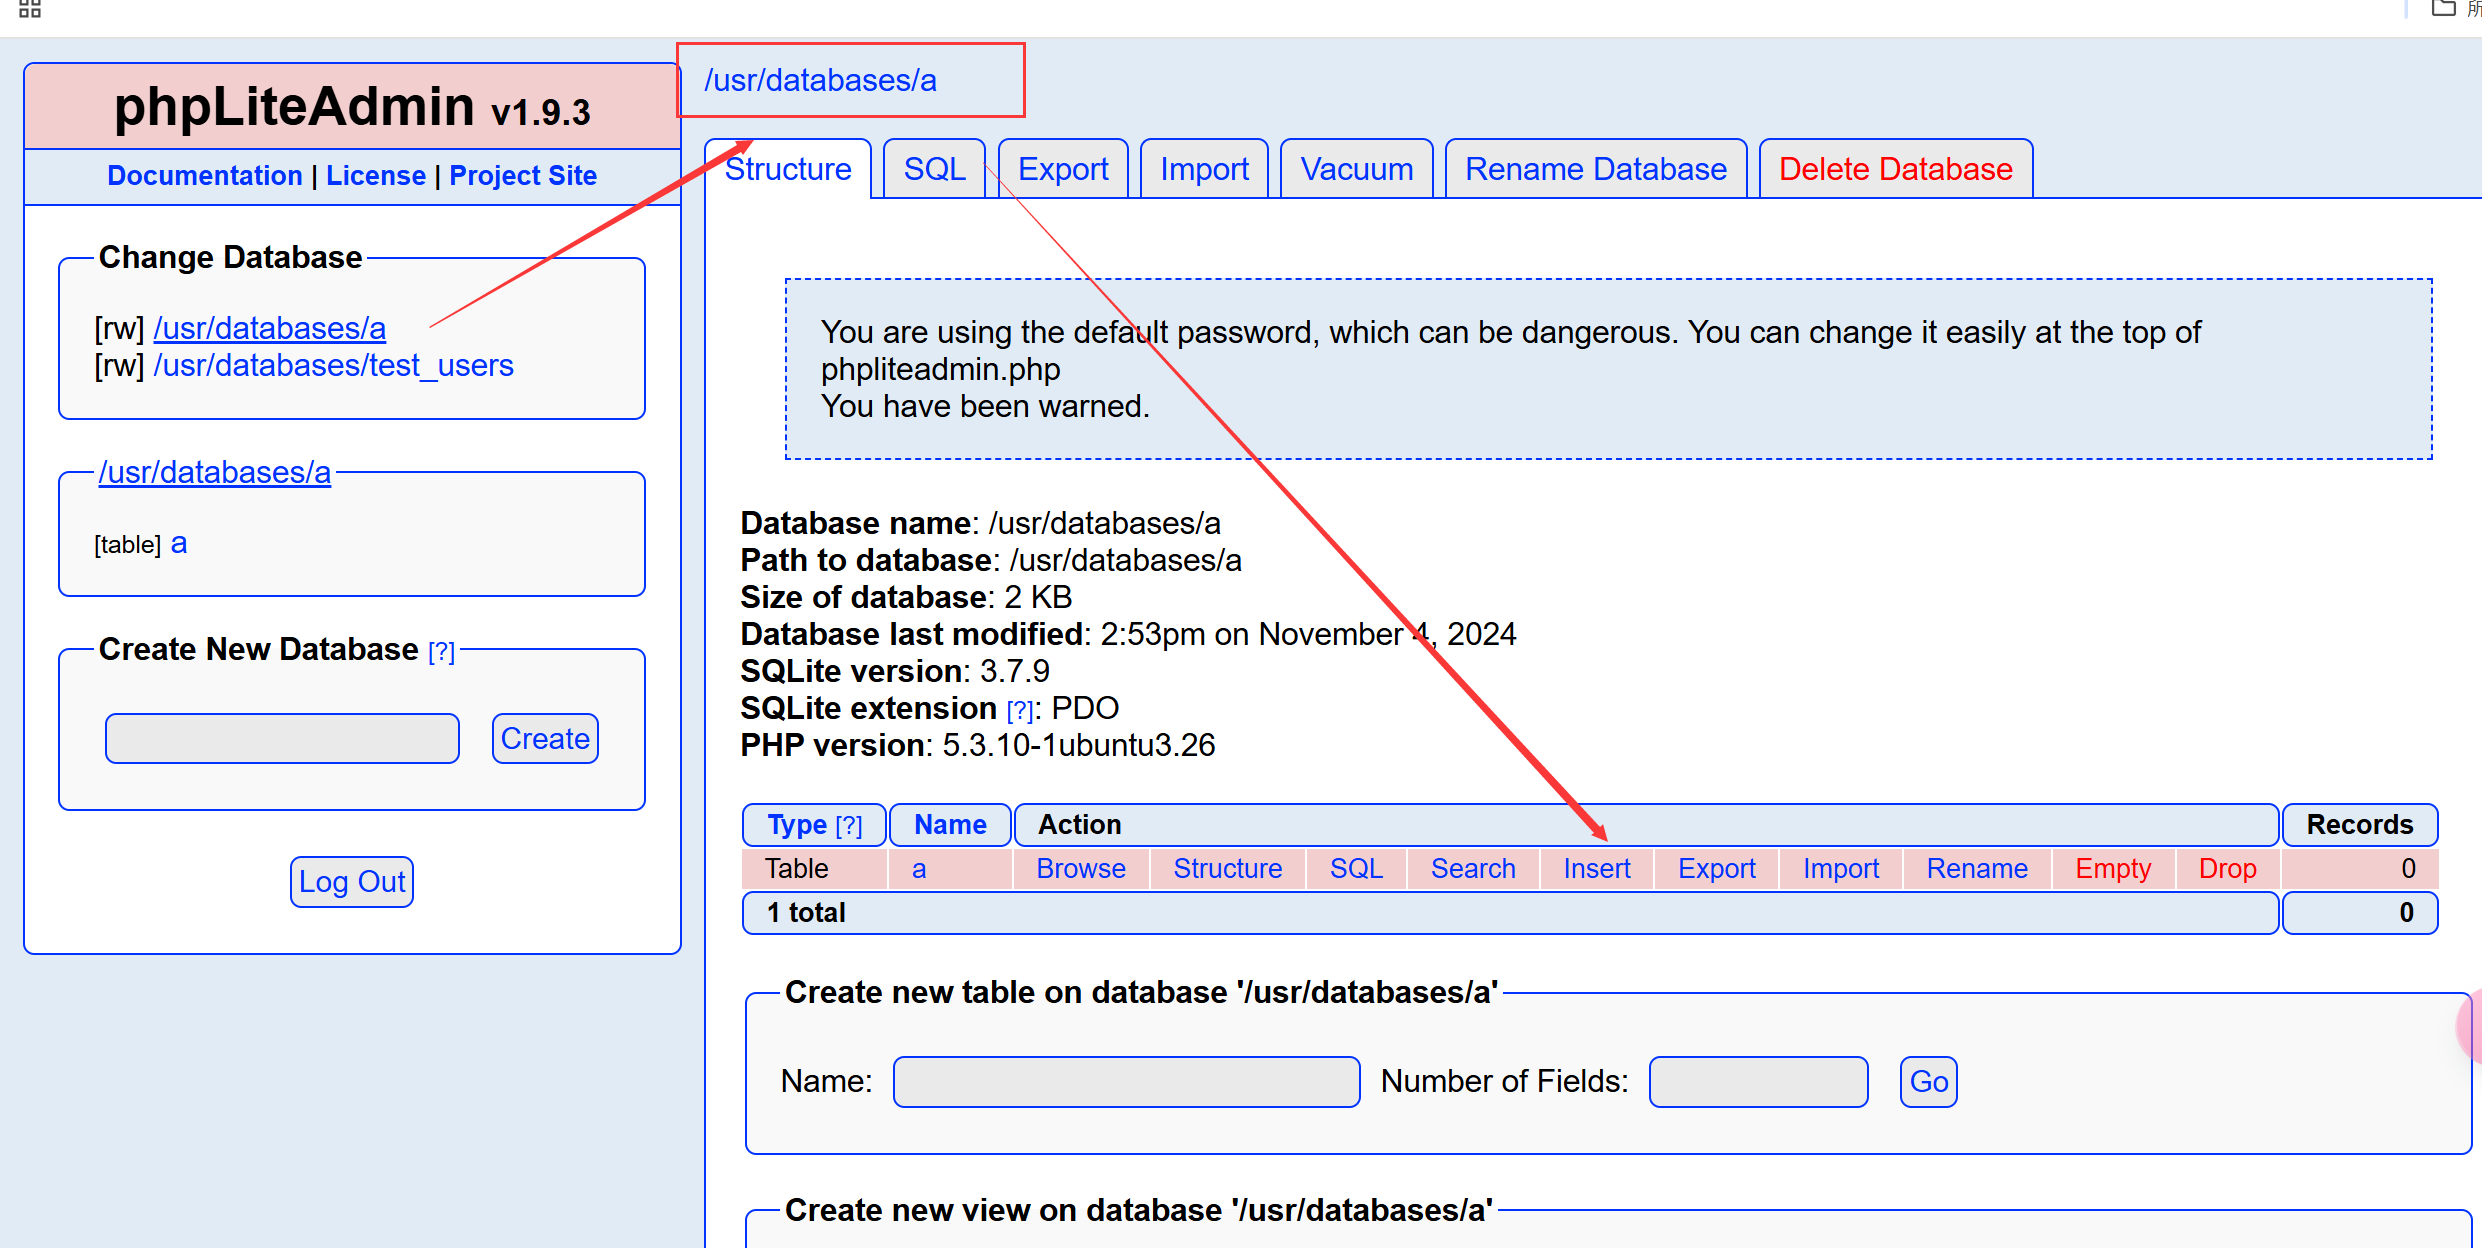Open the /usr/databases/a fieldset legend link
The image size is (2482, 1248).
(x=214, y=472)
